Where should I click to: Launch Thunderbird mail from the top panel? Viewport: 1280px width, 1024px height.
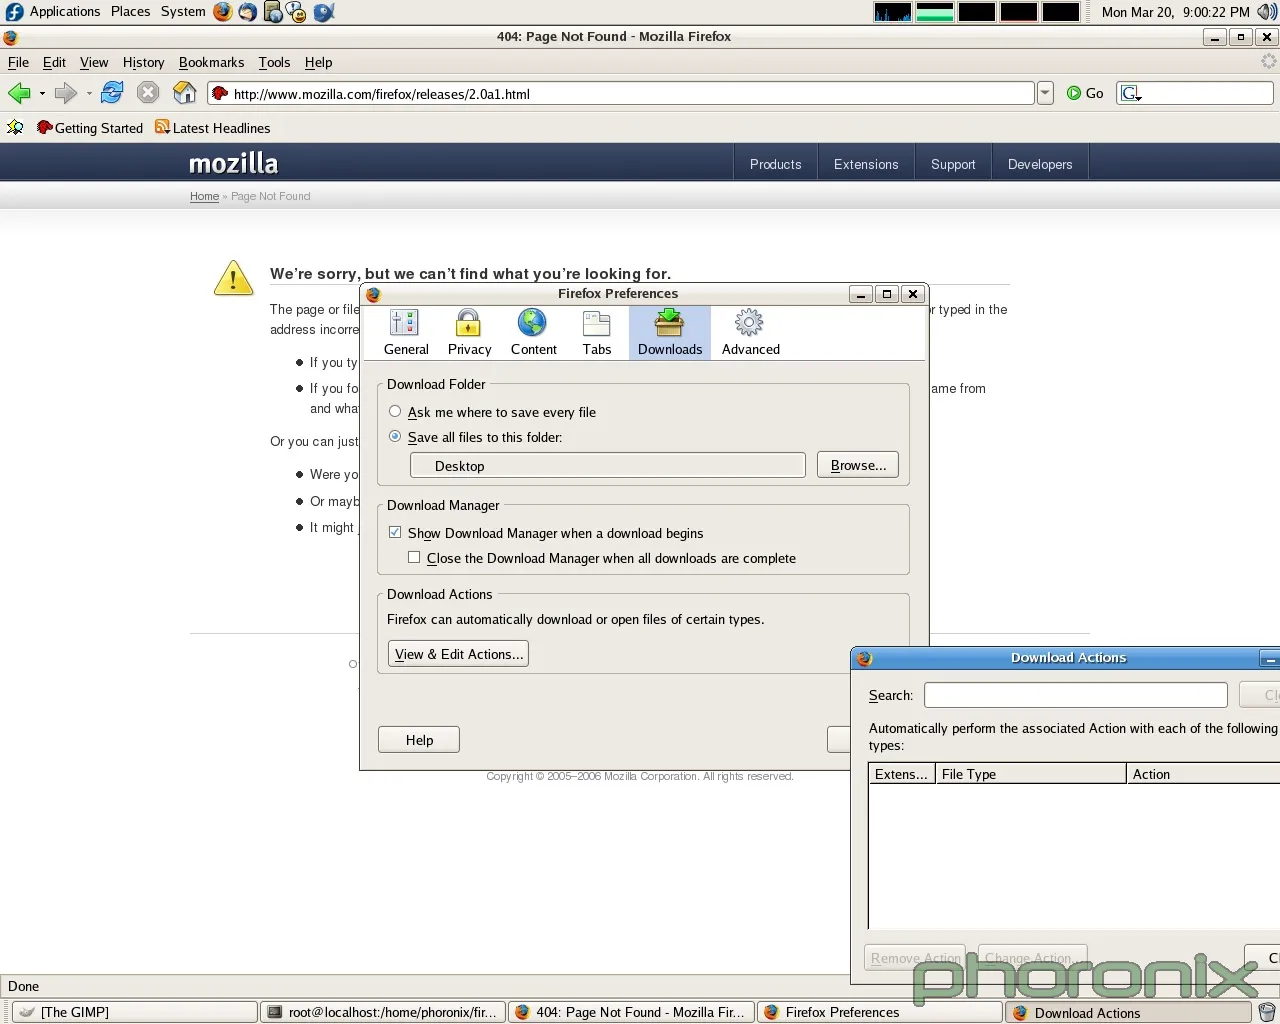247,12
